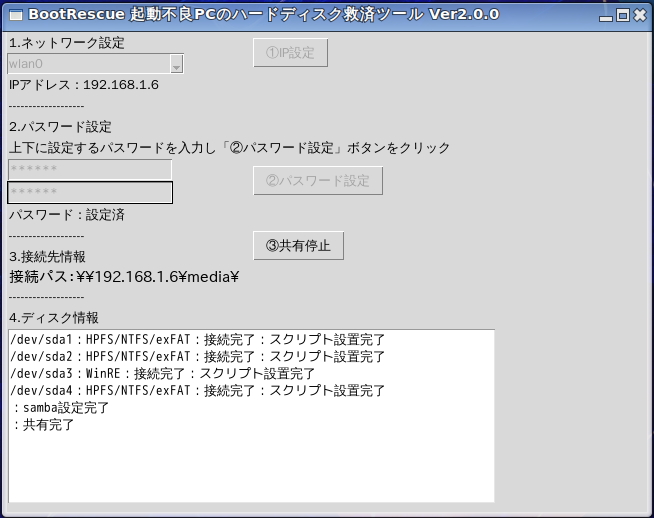Click the samba設定完了 log line
Screen dimensions: 654x518
[x=60, y=407]
